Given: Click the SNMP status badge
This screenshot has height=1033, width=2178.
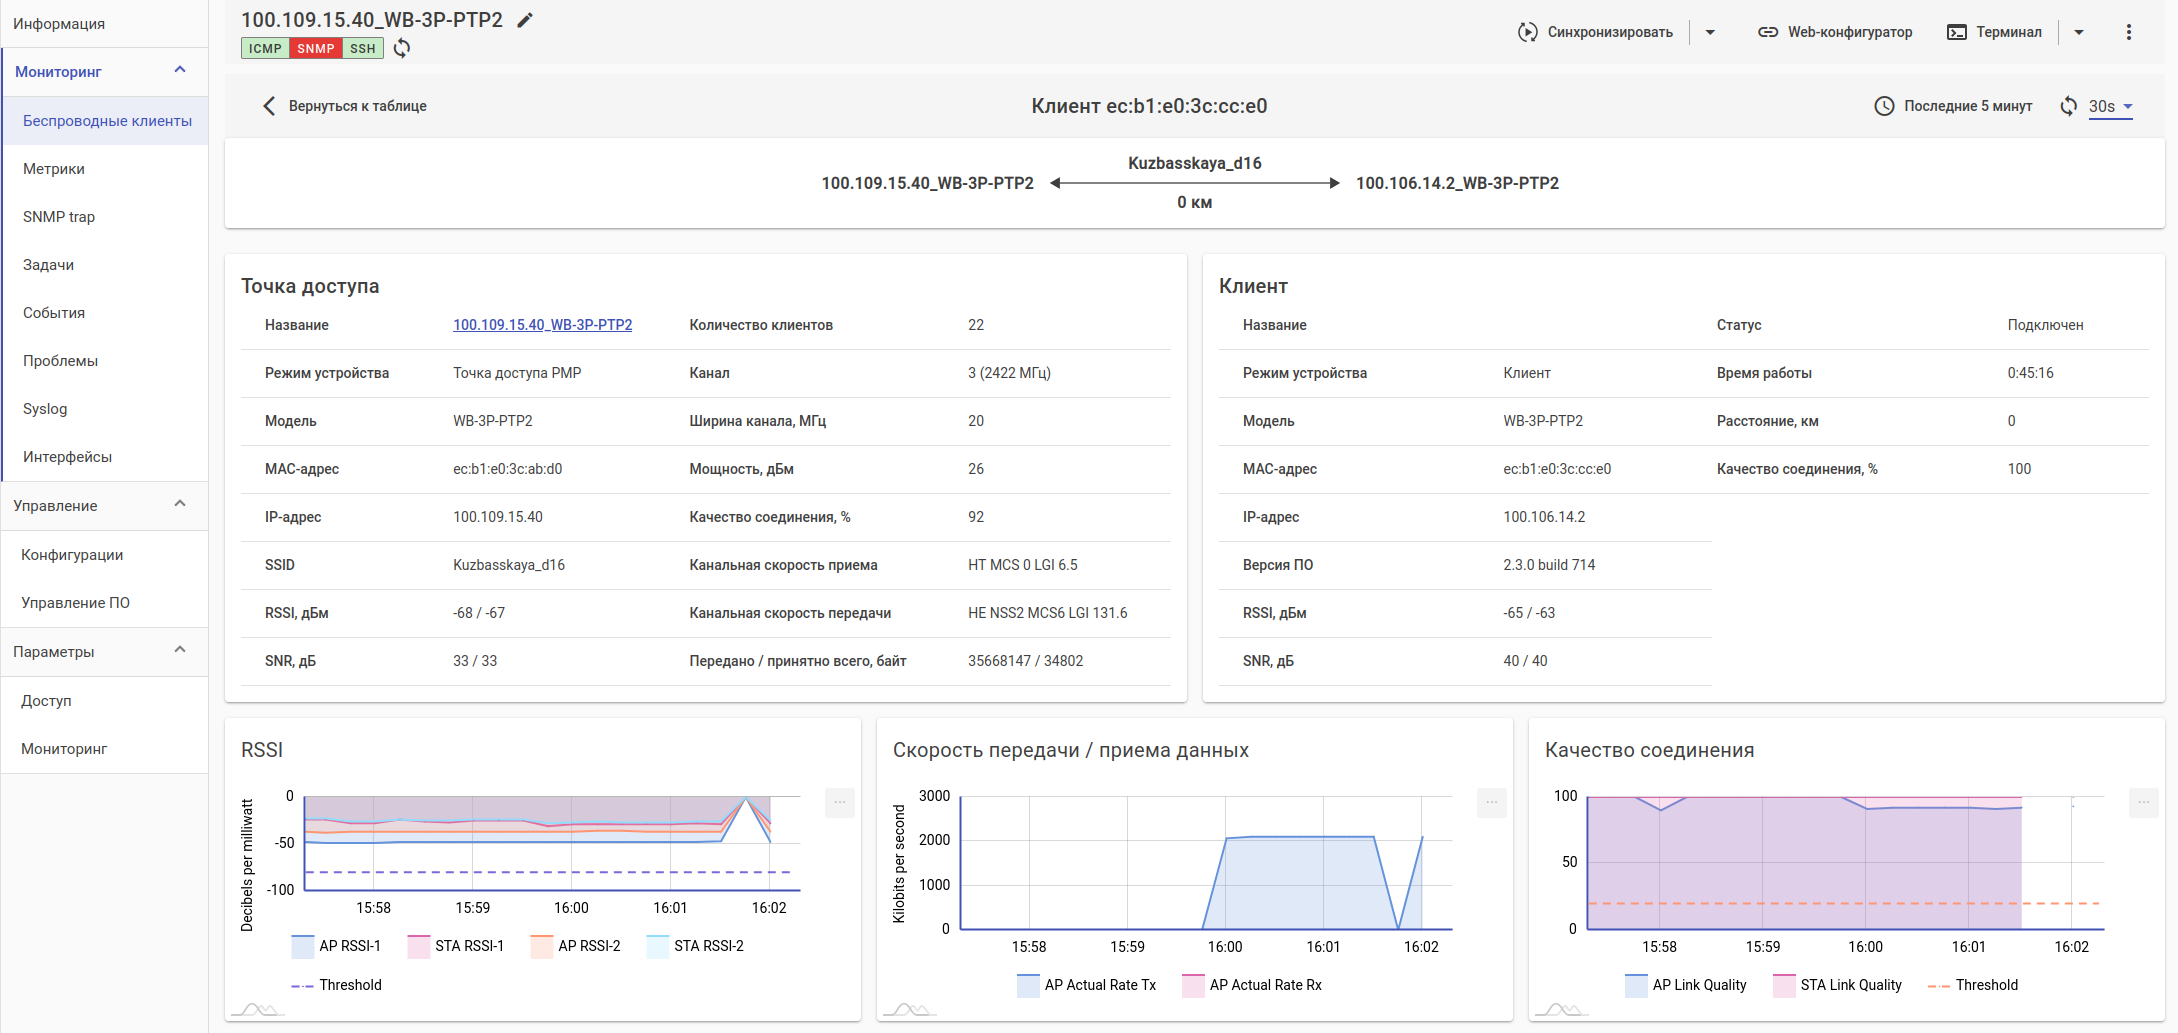Looking at the screenshot, I should (315, 48).
